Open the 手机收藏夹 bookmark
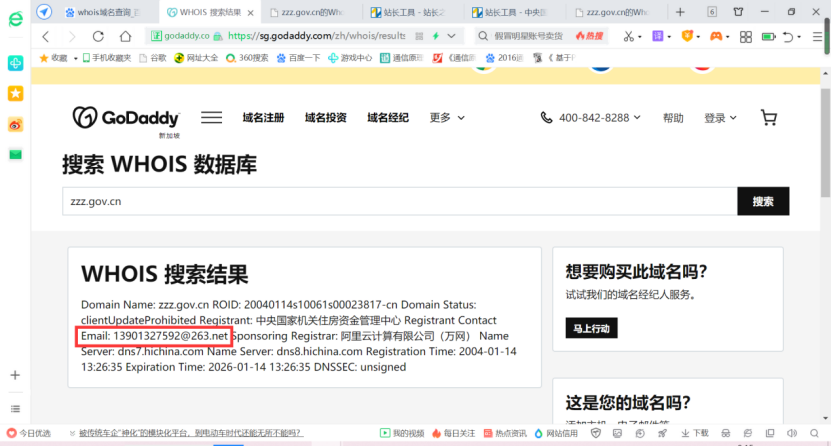 pos(107,58)
